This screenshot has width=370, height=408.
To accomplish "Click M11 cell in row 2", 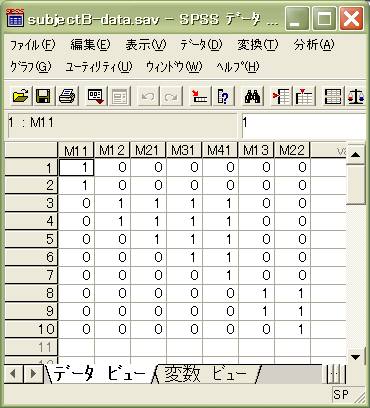I will [76, 185].
